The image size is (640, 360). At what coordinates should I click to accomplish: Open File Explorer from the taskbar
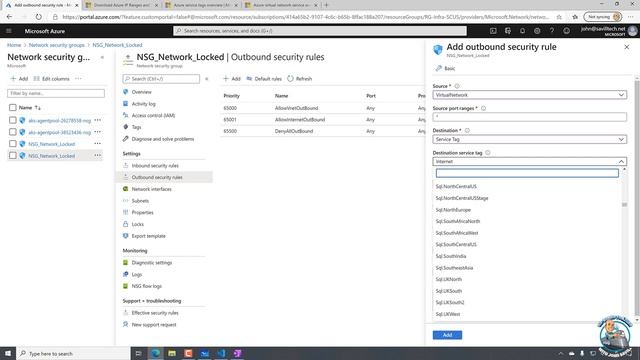pos(172,353)
